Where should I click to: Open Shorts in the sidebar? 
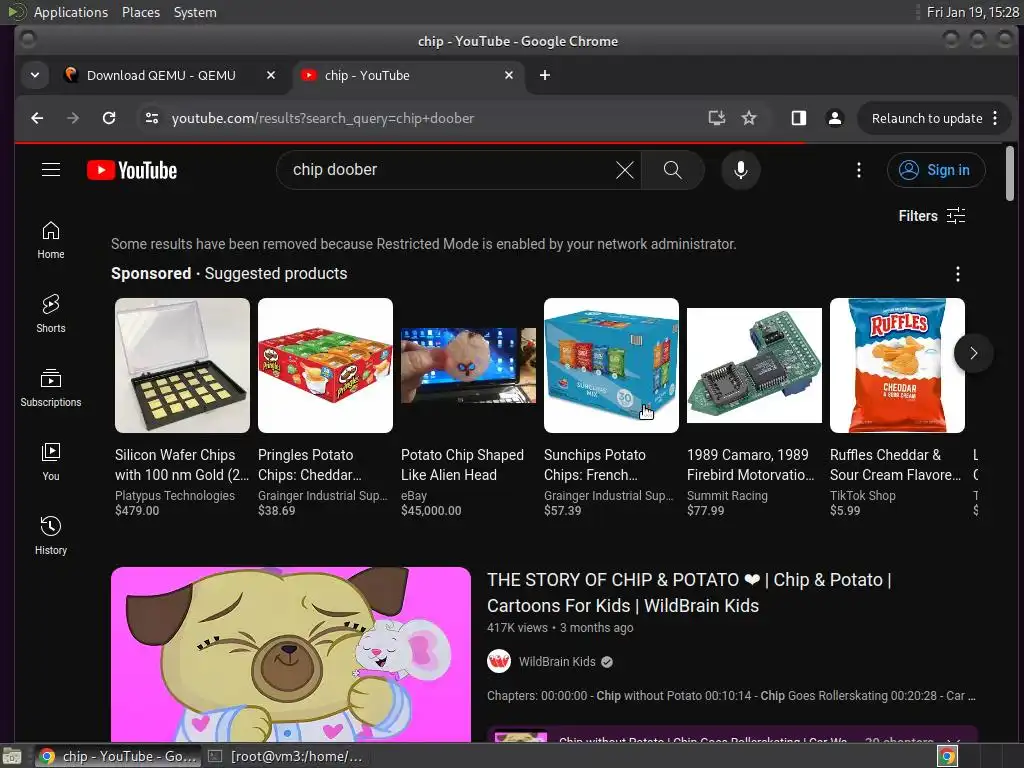(51, 313)
